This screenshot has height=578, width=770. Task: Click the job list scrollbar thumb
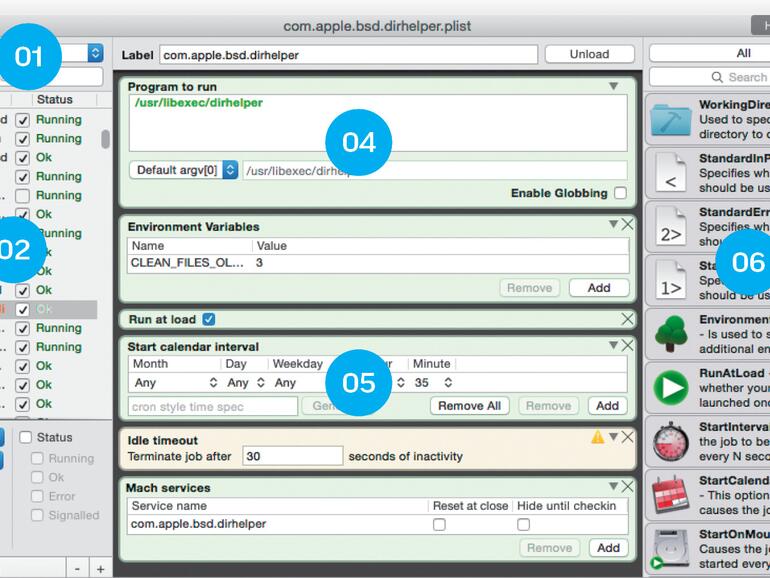click(105, 138)
